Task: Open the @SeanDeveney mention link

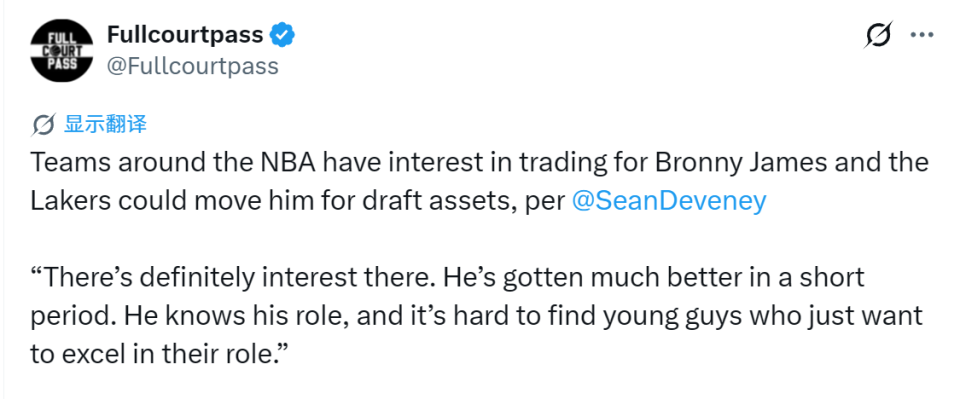Action: (x=669, y=201)
